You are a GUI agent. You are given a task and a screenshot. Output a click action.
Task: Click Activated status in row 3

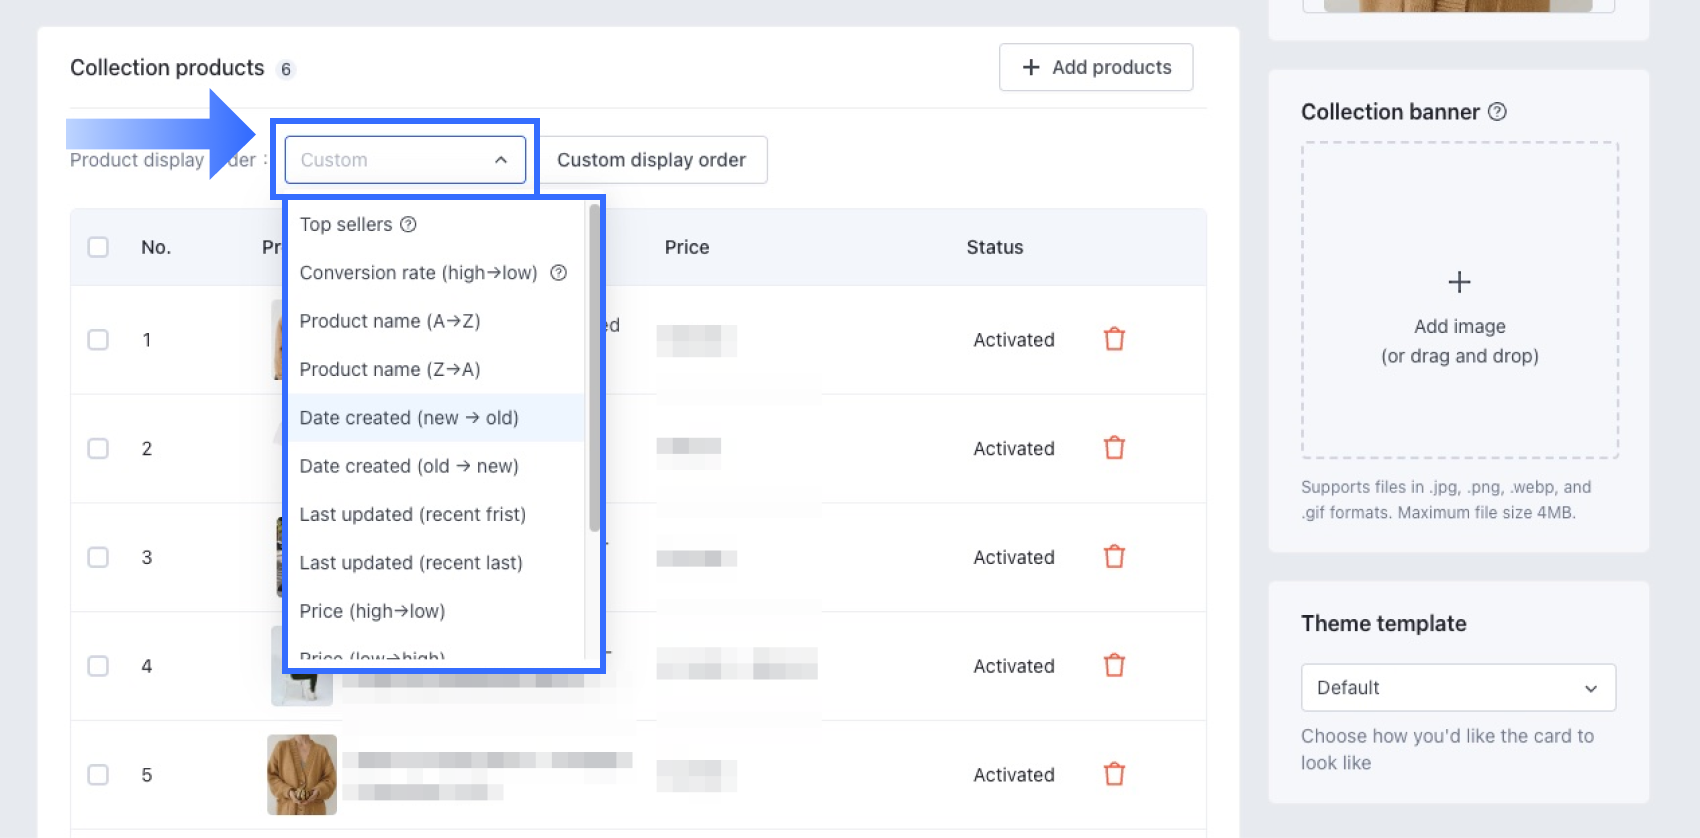1014,557
